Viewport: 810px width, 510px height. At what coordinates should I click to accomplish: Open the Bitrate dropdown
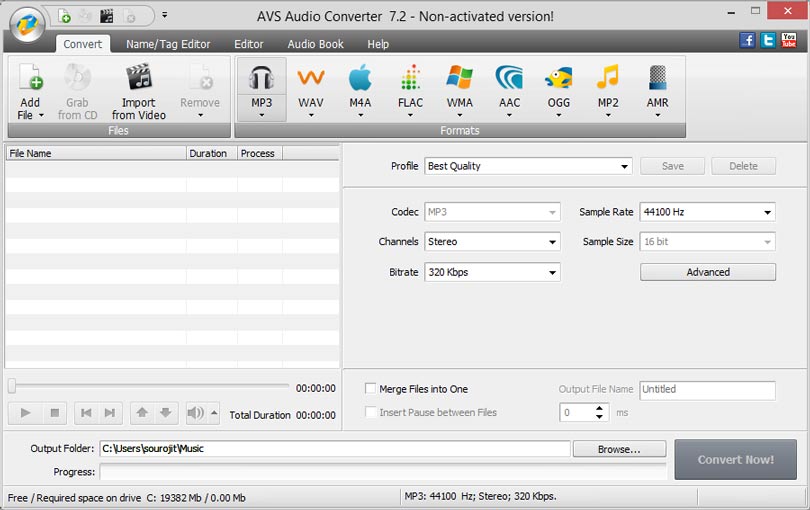pyautogui.click(x=492, y=272)
